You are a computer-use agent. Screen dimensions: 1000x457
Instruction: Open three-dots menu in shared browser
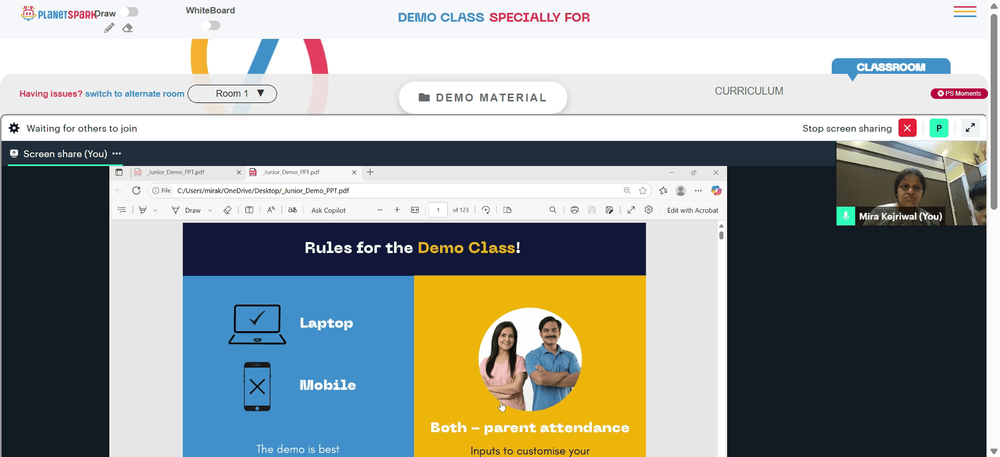point(698,191)
